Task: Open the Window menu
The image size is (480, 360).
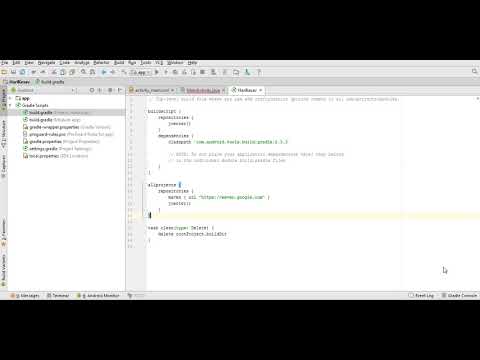Action: (x=175, y=63)
